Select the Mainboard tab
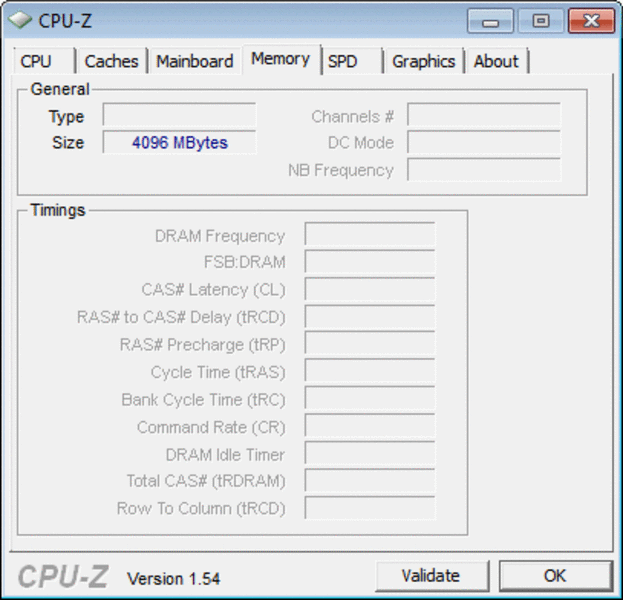 point(195,61)
